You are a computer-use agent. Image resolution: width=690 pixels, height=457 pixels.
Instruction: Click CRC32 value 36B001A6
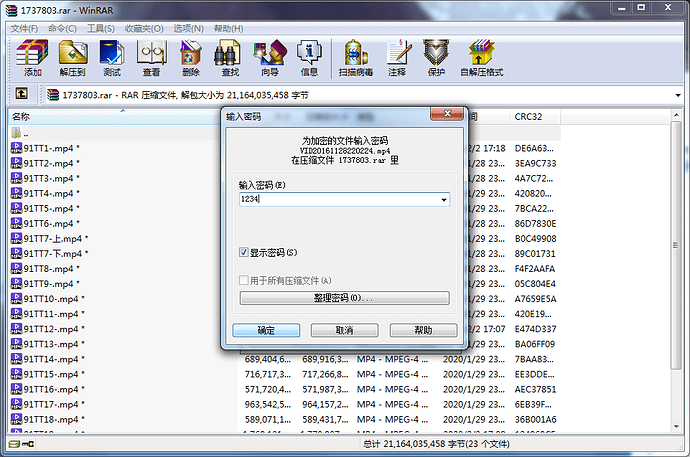(x=535, y=419)
